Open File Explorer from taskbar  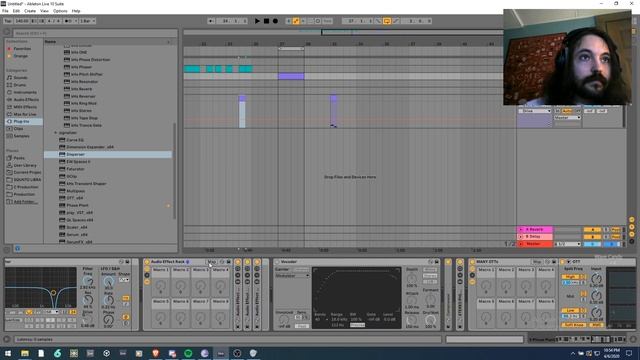25,353
